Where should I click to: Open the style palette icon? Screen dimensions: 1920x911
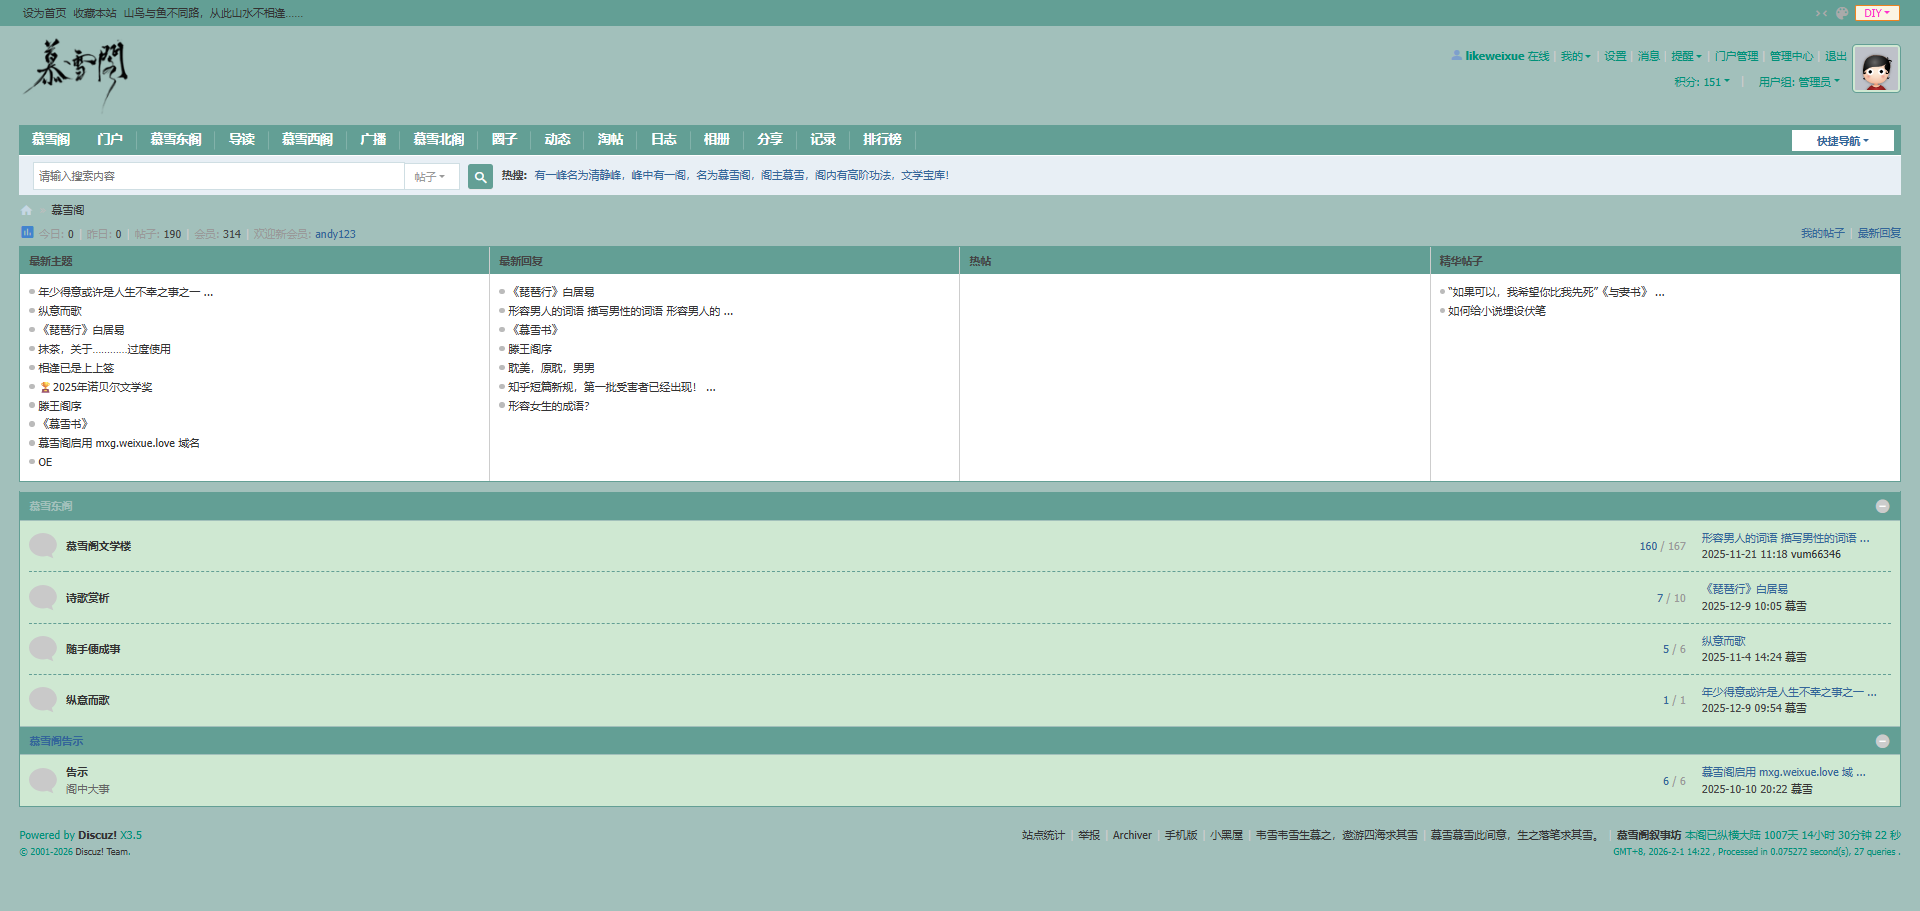1842,13
